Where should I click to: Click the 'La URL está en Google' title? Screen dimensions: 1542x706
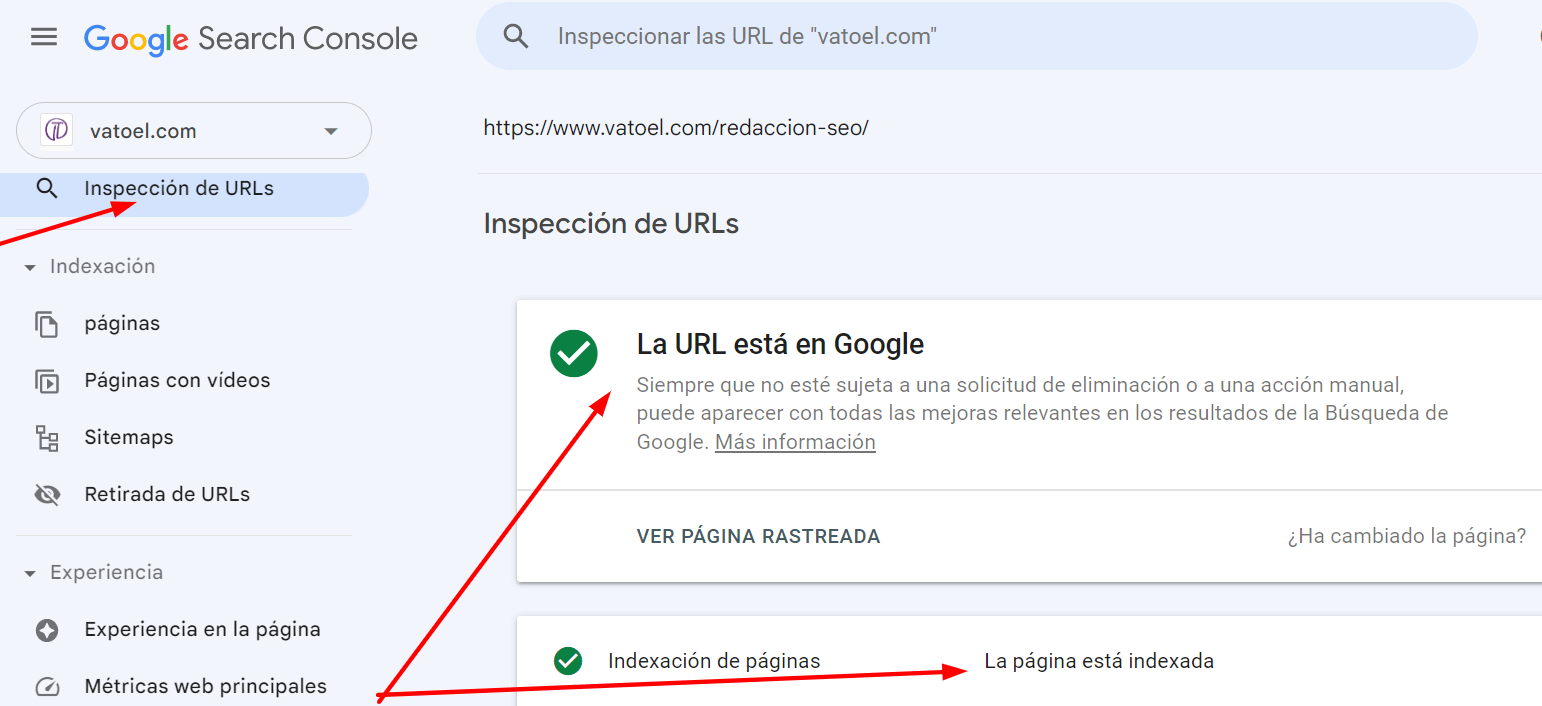click(x=780, y=344)
